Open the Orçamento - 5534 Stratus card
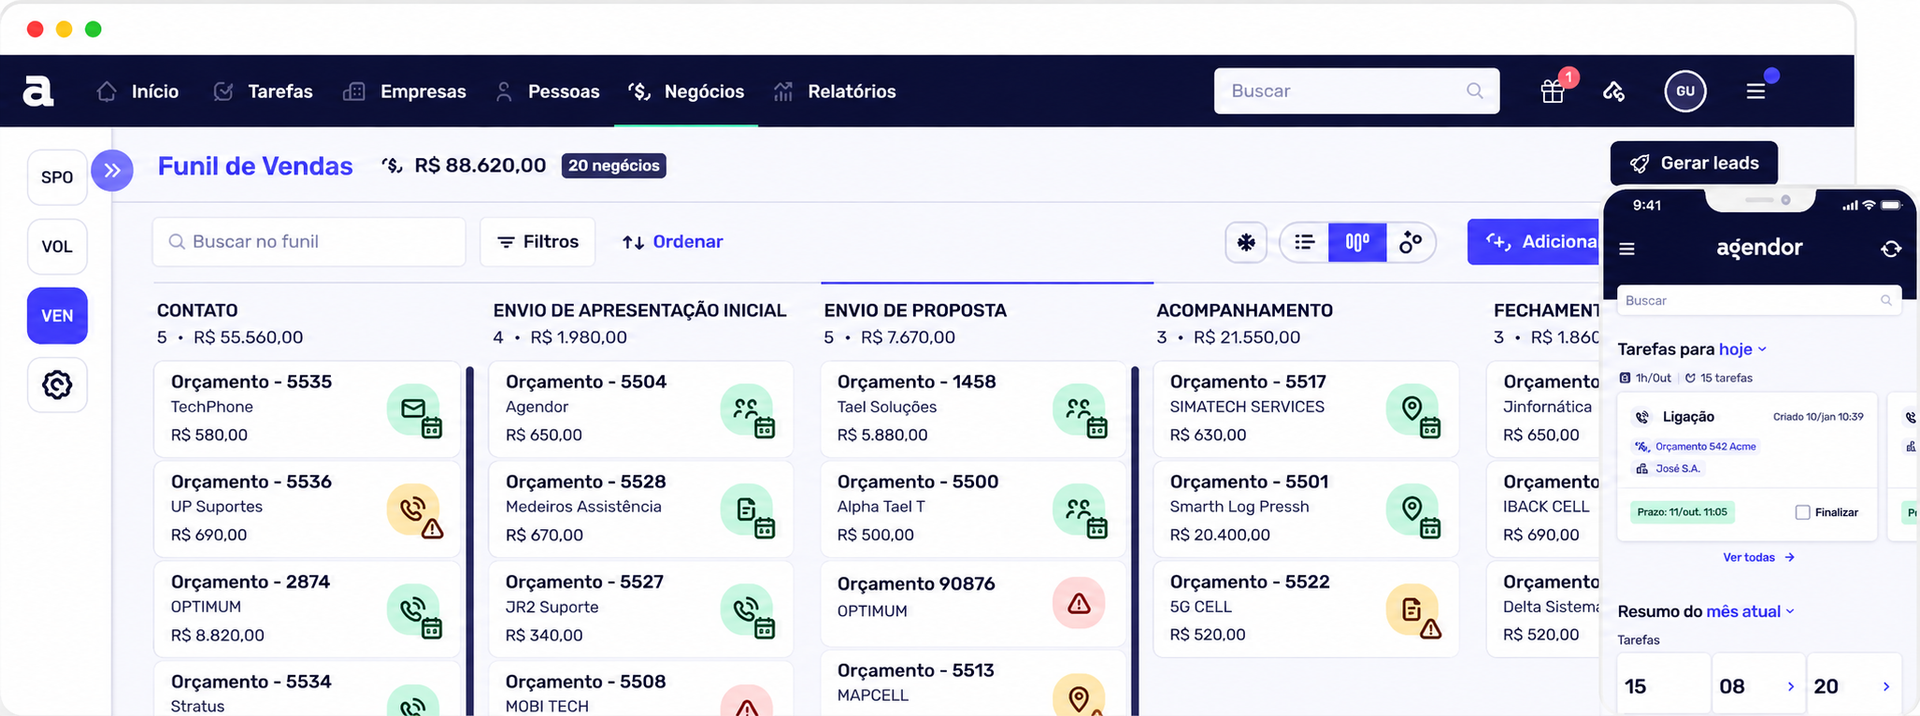Screen dimensions: 1920x716 (x=306, y=689)
